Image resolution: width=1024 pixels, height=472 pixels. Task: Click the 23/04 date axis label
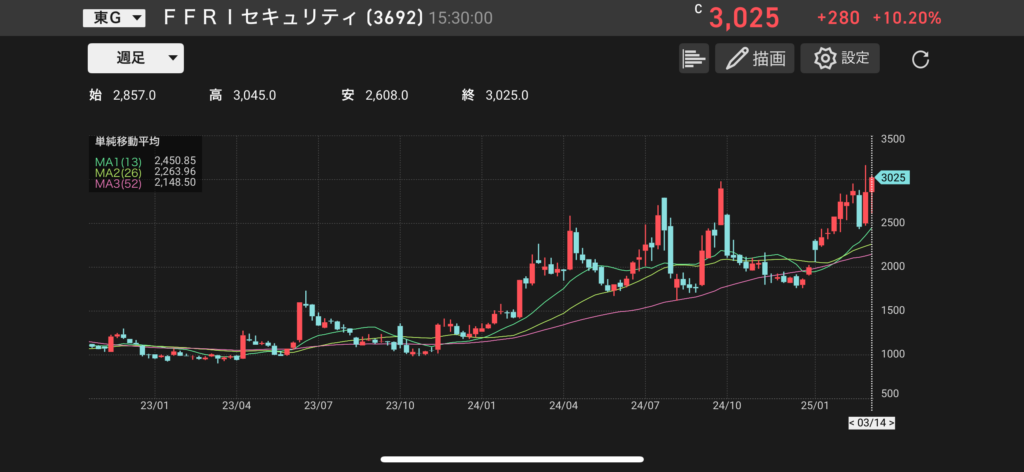[237, 405]
